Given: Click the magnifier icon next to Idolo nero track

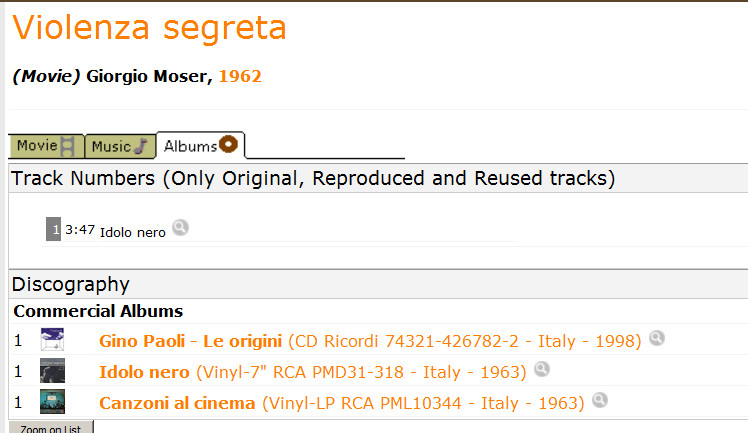Looking at the screenshot, I should click(x=180, y=227).
